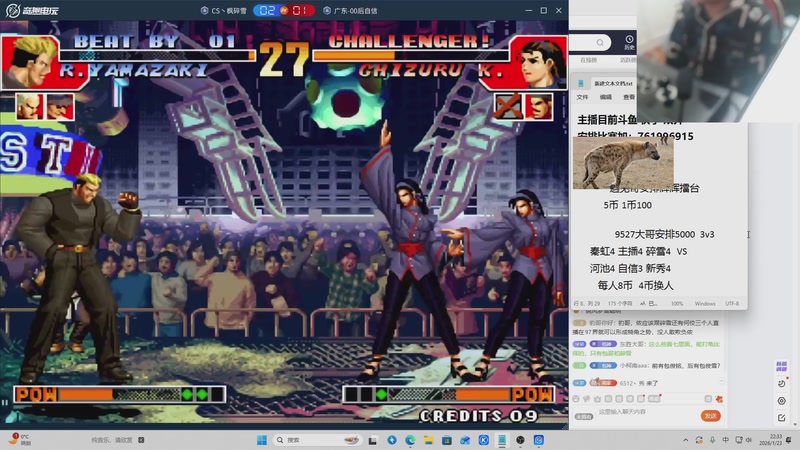The image size is (800, 450).
Task: Click the chat message from 小柯南aaa
Action: 646,365
